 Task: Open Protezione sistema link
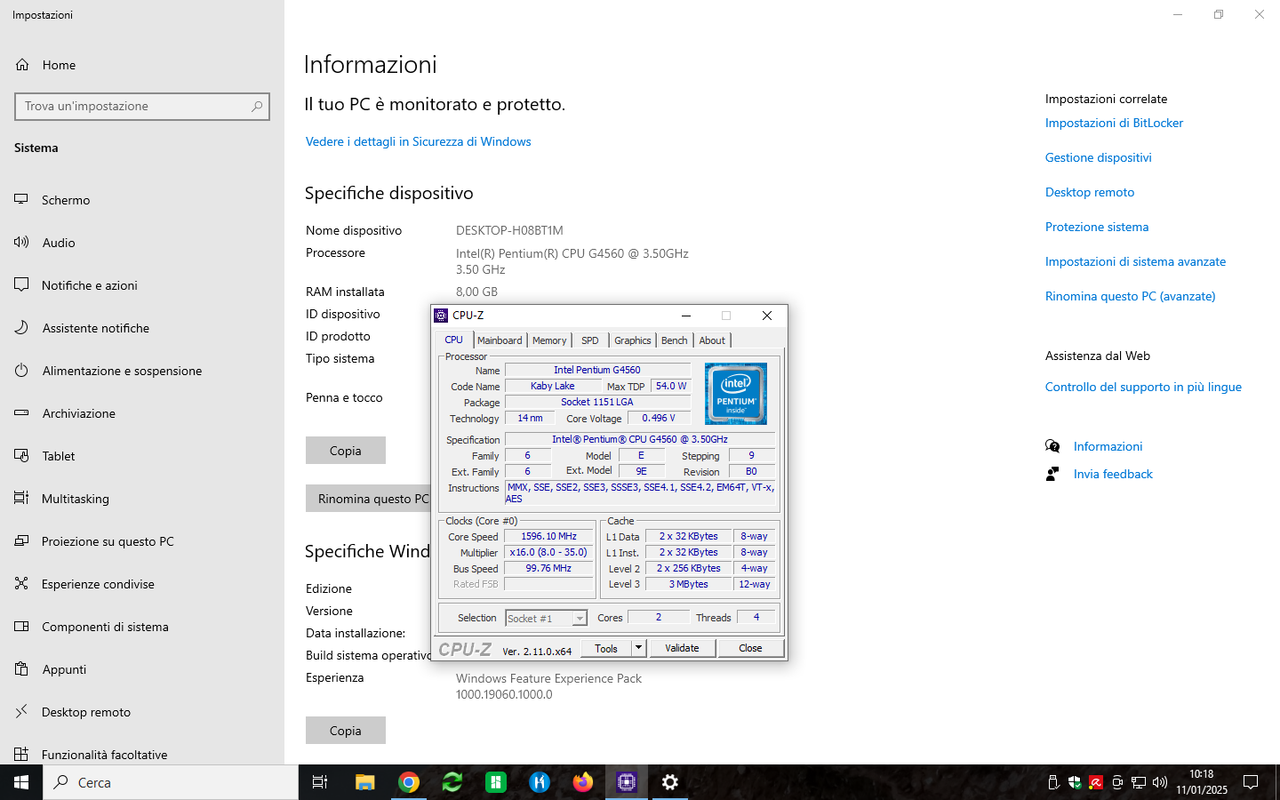[1096, 227]
